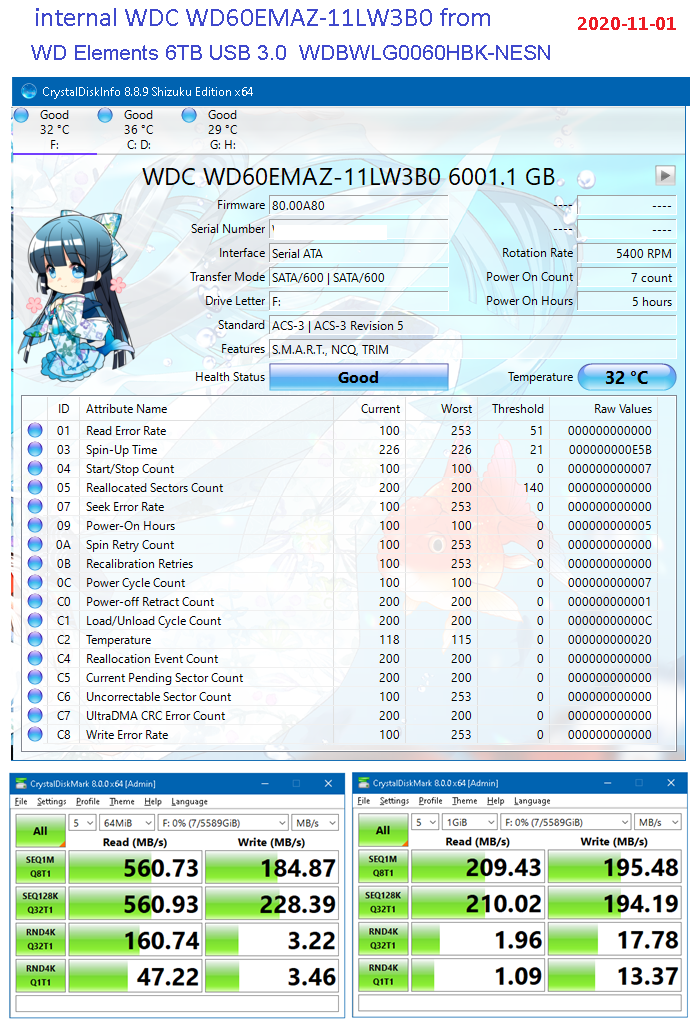Run All tests in 1GiB window
Screen dimensions: 692x1021
[383, 830]
